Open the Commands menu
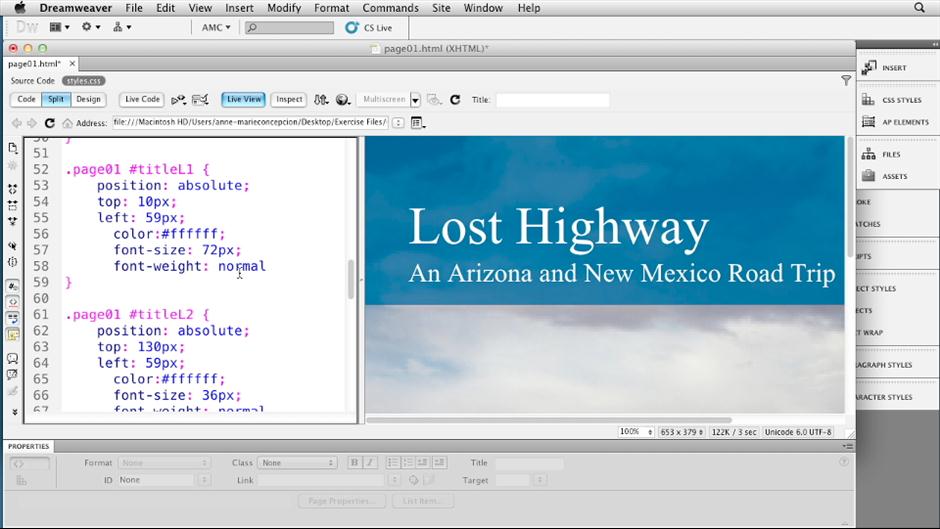This screenshot has height=529, width=940. [x=390, y=8]
